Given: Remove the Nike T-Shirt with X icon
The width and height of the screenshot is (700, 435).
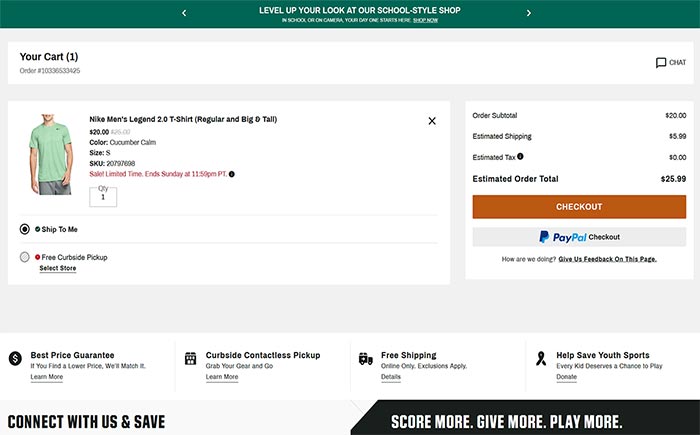Looking at the screenshot, I should point(432,121).
